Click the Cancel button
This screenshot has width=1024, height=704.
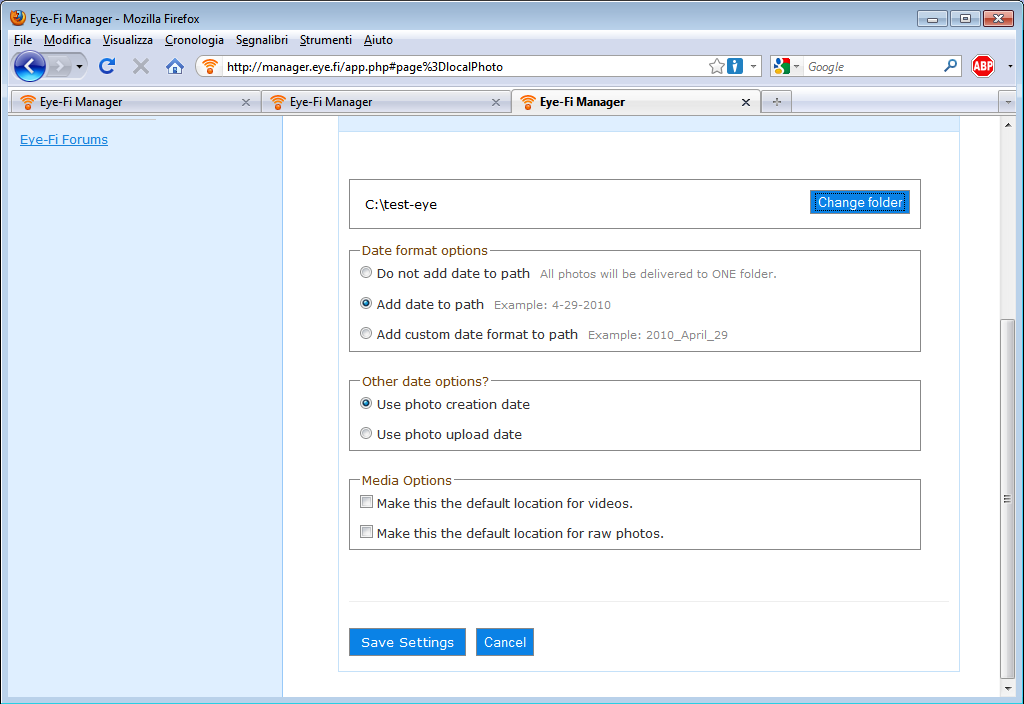(x=505, y=642)
